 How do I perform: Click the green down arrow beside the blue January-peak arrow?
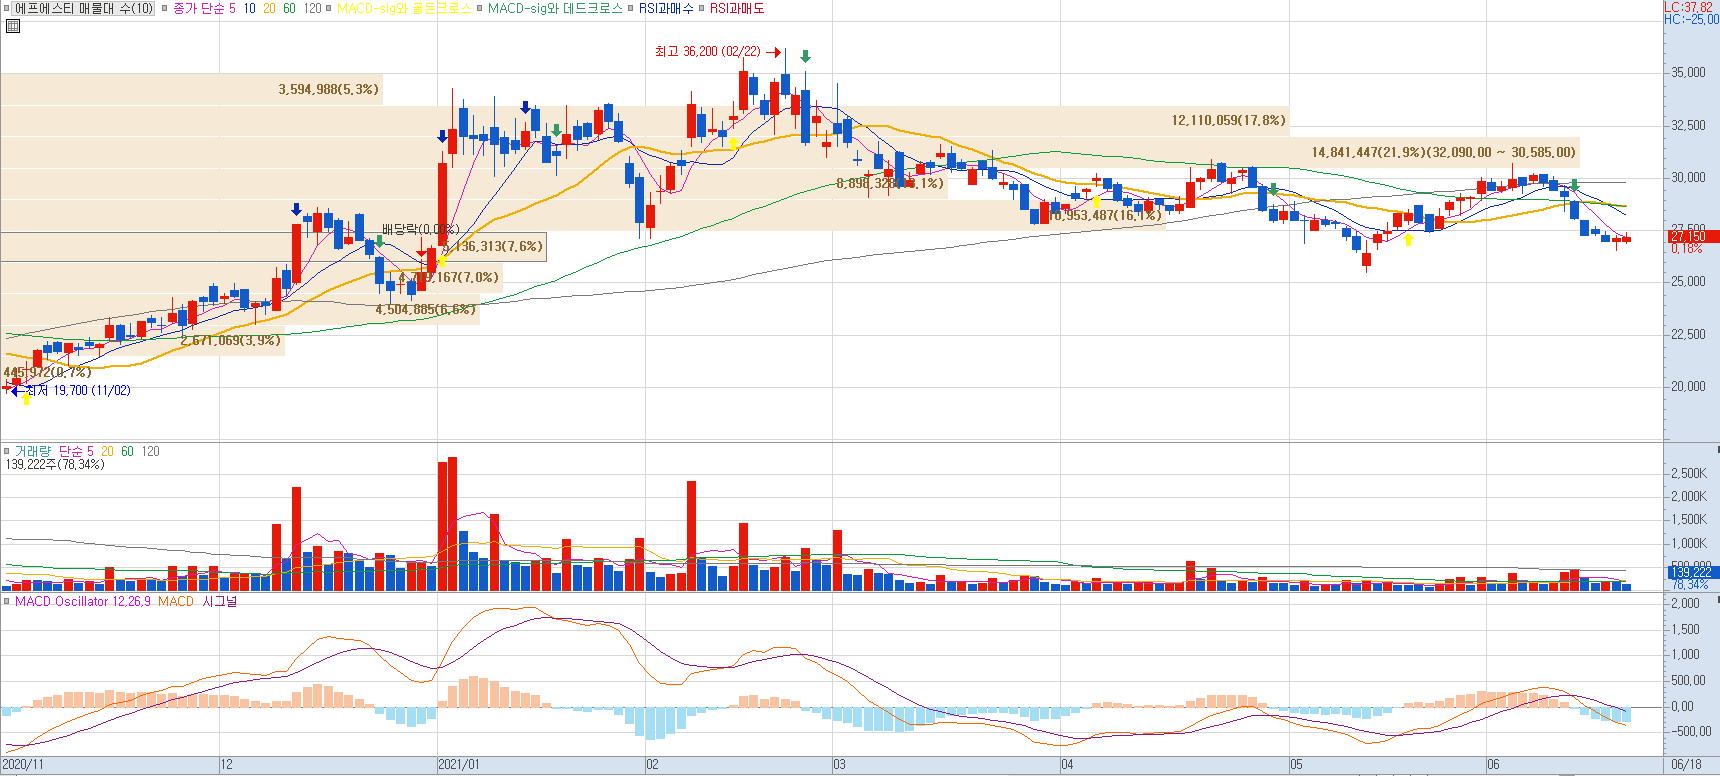556,130
